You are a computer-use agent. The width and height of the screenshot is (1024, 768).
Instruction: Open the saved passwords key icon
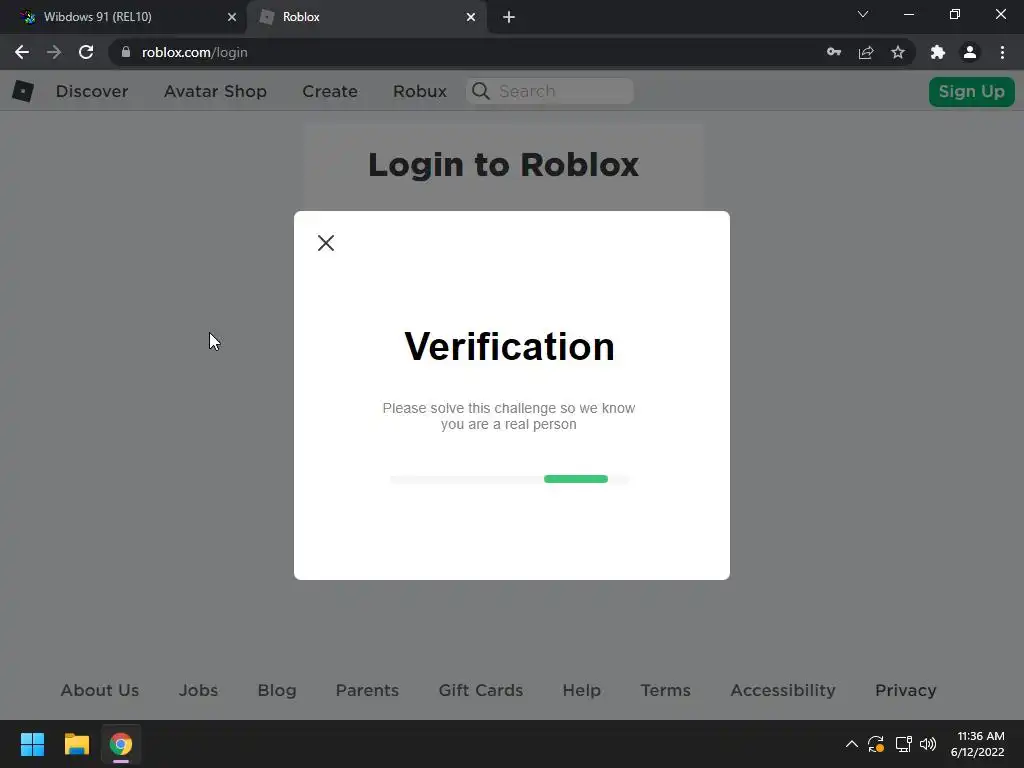[834, 52]
